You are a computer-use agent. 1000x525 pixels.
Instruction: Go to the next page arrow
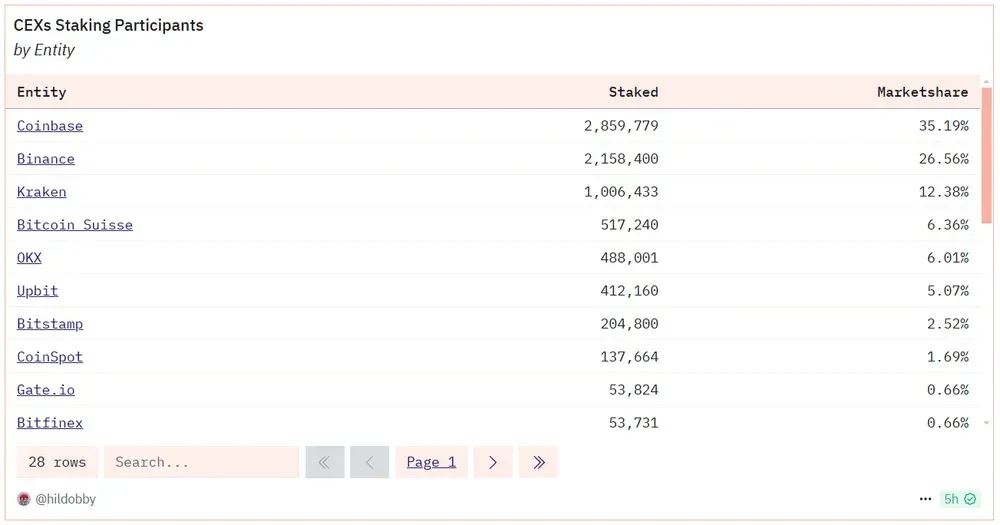point(493,462)
